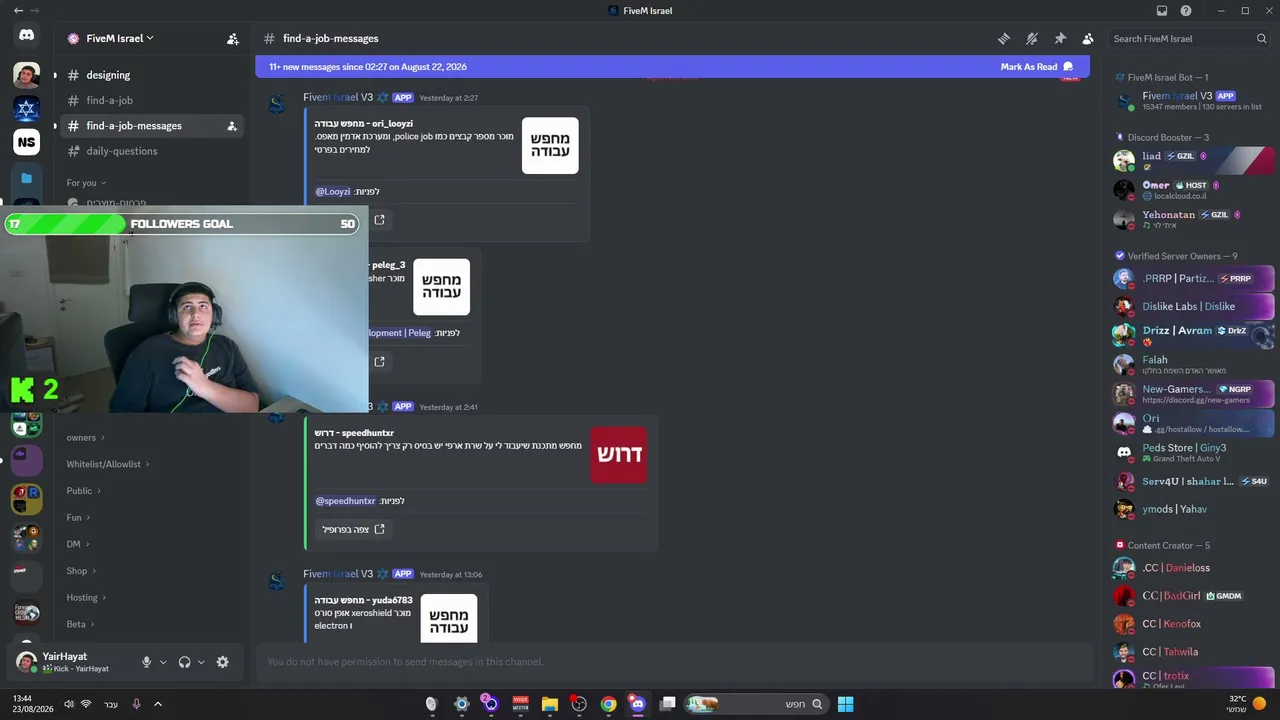Open the Star of David server icon
This screenshot has height=720, width=1280.
click(x=27, y=108)
